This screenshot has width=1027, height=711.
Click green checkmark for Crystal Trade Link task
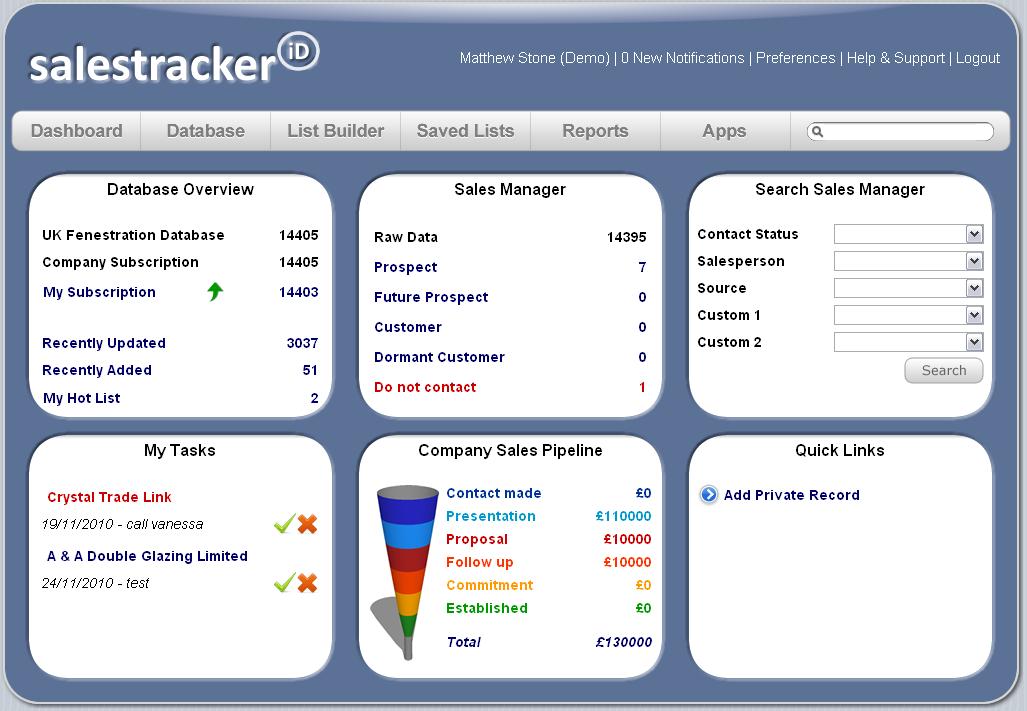click(284, 524)
